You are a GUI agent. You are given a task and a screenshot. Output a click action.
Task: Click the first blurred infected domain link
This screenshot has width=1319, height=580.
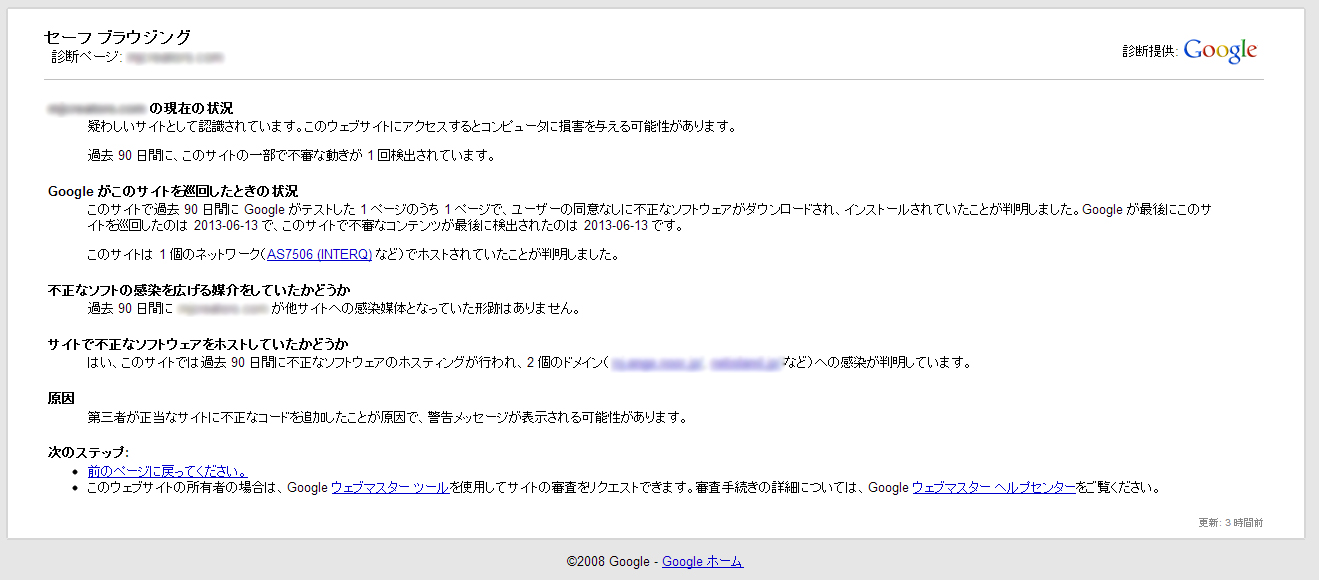(x=656, y=363)
